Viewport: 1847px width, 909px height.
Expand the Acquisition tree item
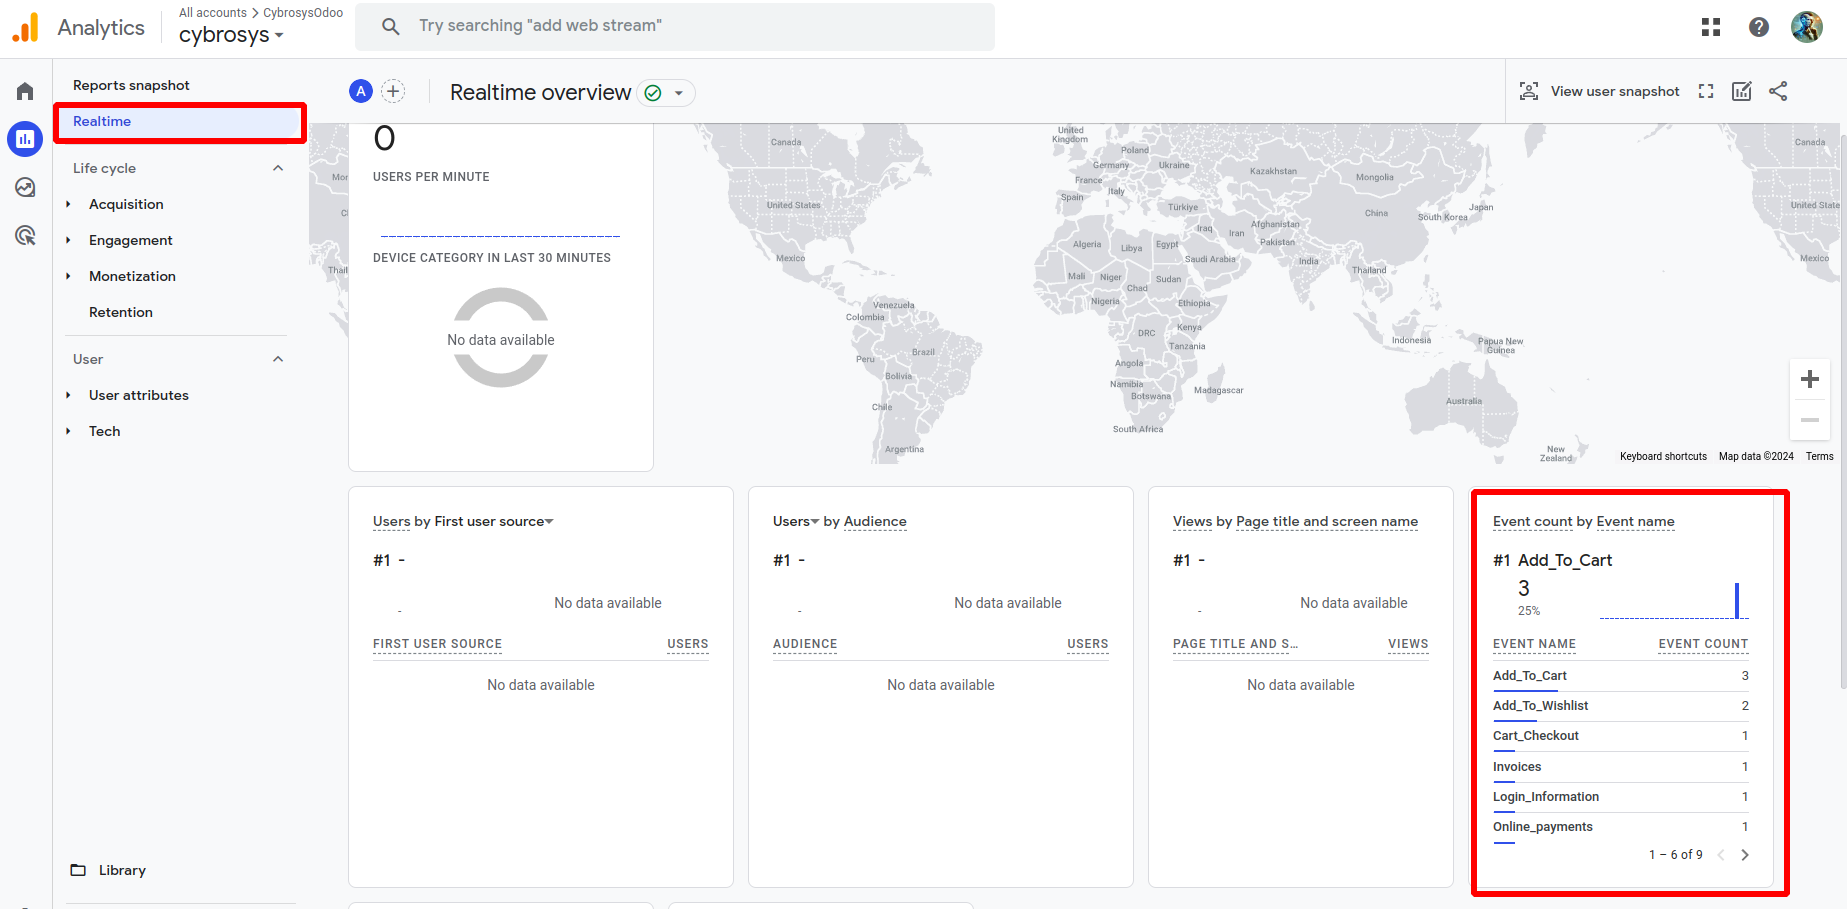tap(68, 204)
